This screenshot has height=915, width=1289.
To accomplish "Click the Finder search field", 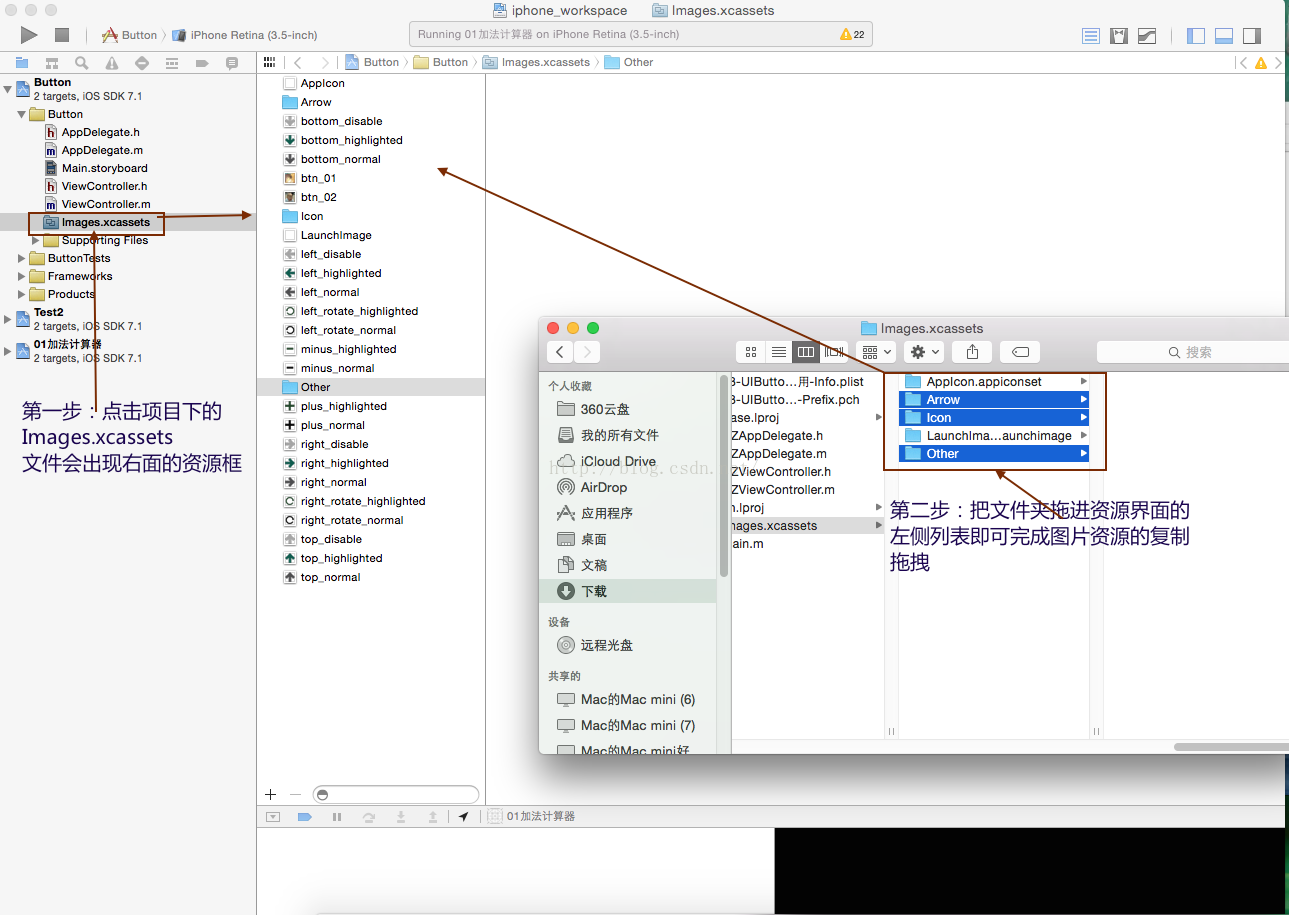I will [x=1192, y=352].
